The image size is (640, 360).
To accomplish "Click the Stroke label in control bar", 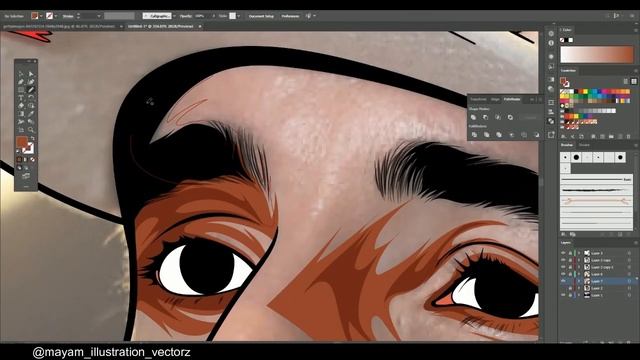I will pyautogui.click(x=68, y=16).
